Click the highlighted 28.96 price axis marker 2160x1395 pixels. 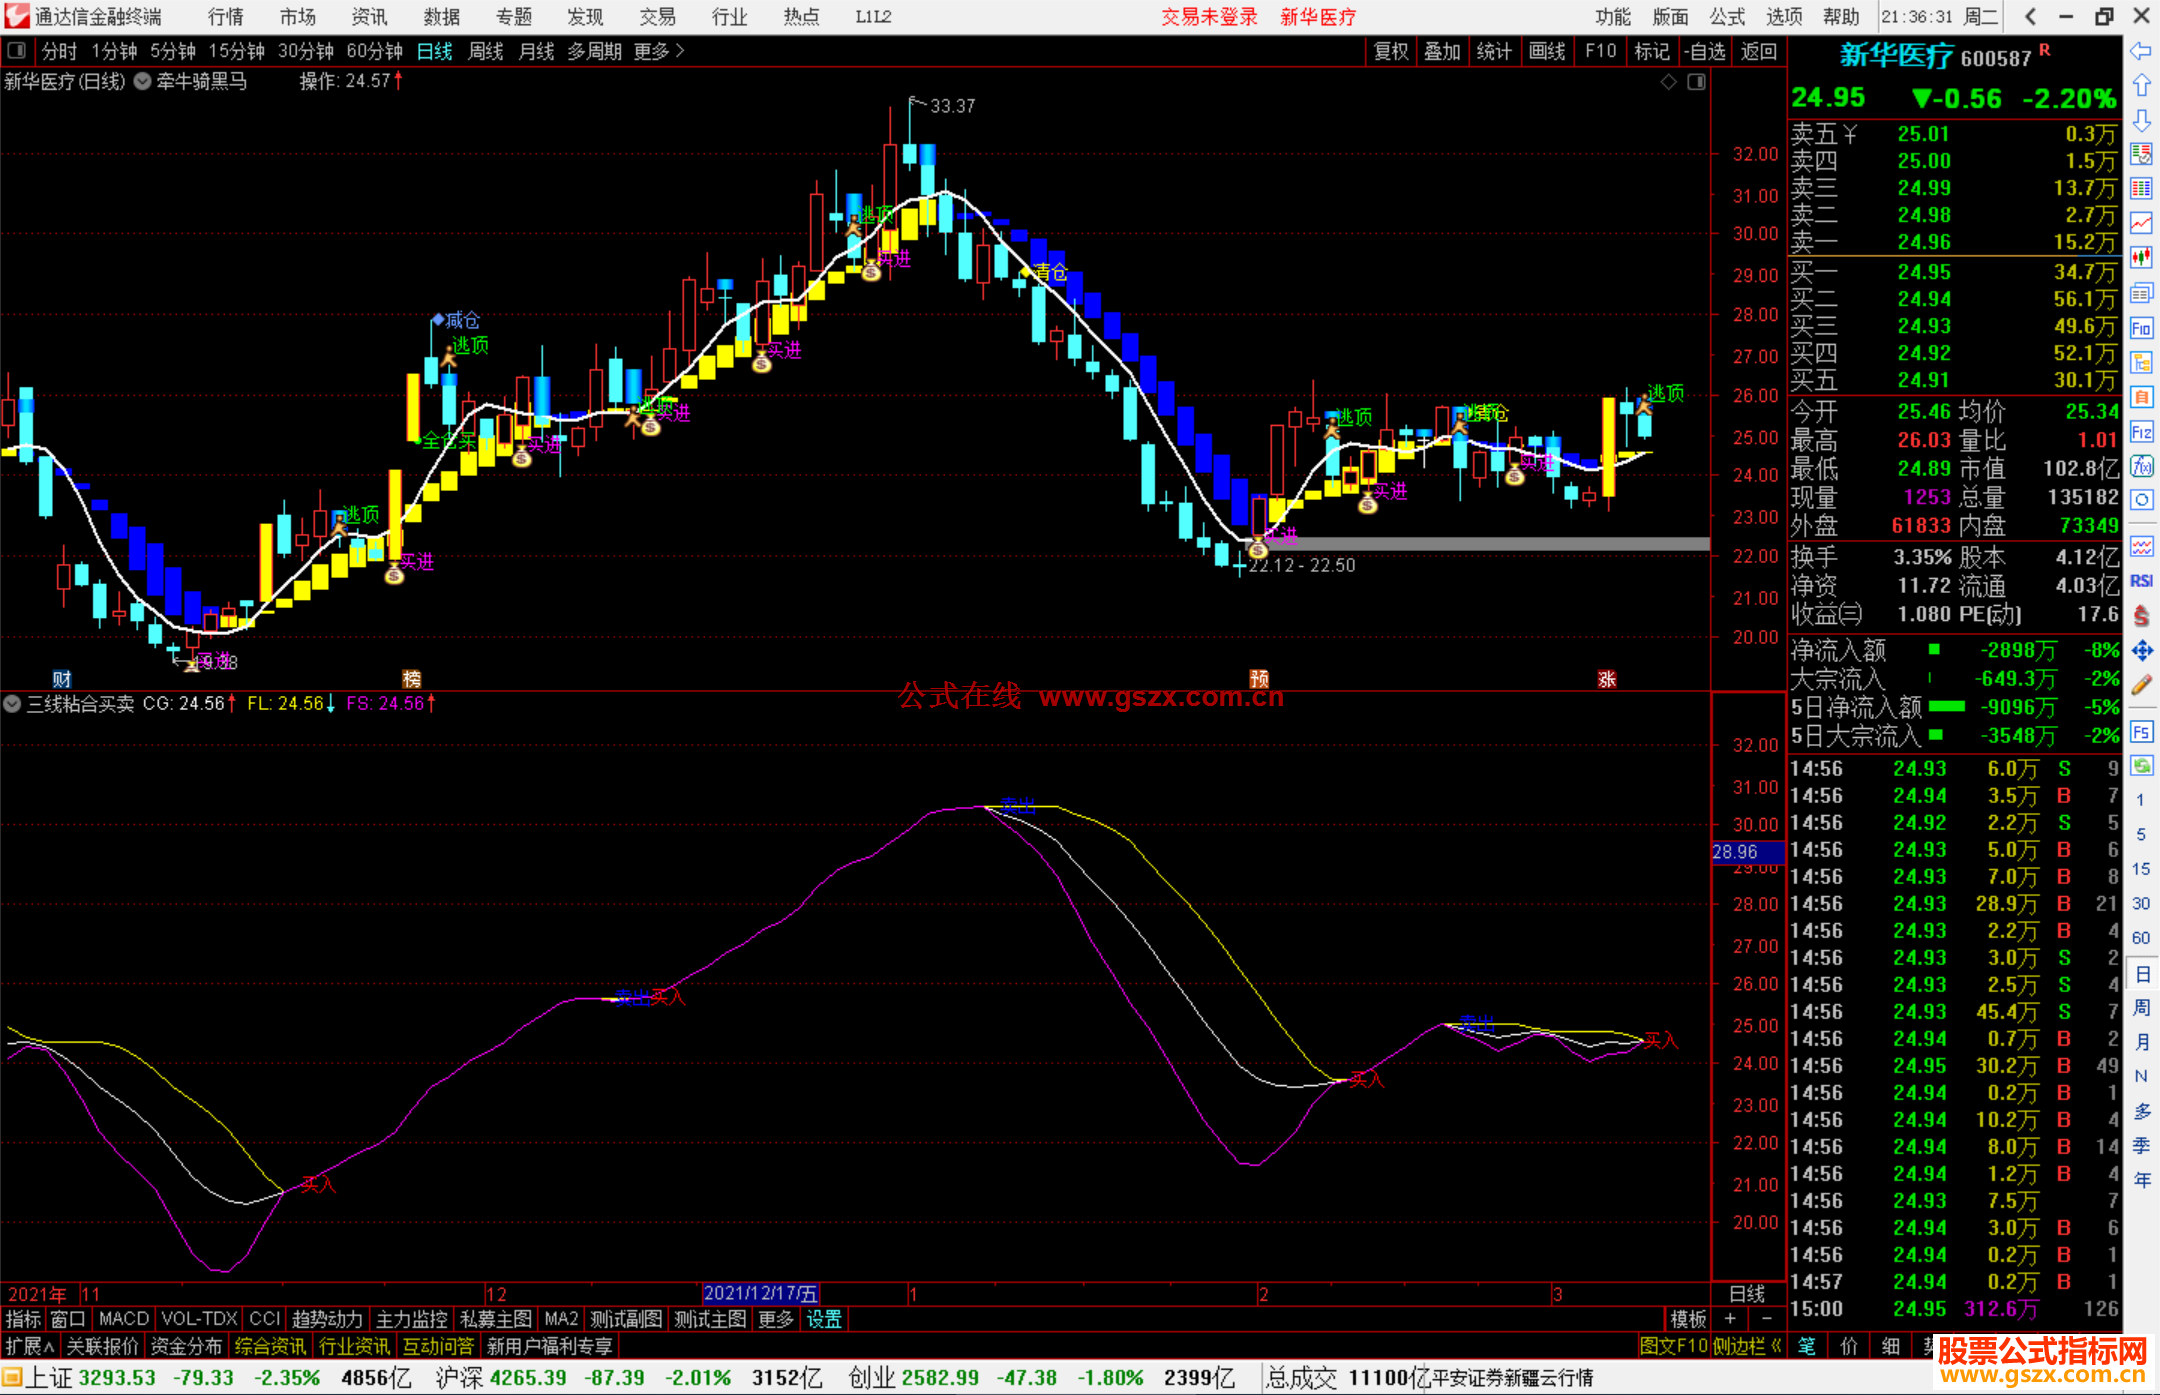coord(1747,852)
